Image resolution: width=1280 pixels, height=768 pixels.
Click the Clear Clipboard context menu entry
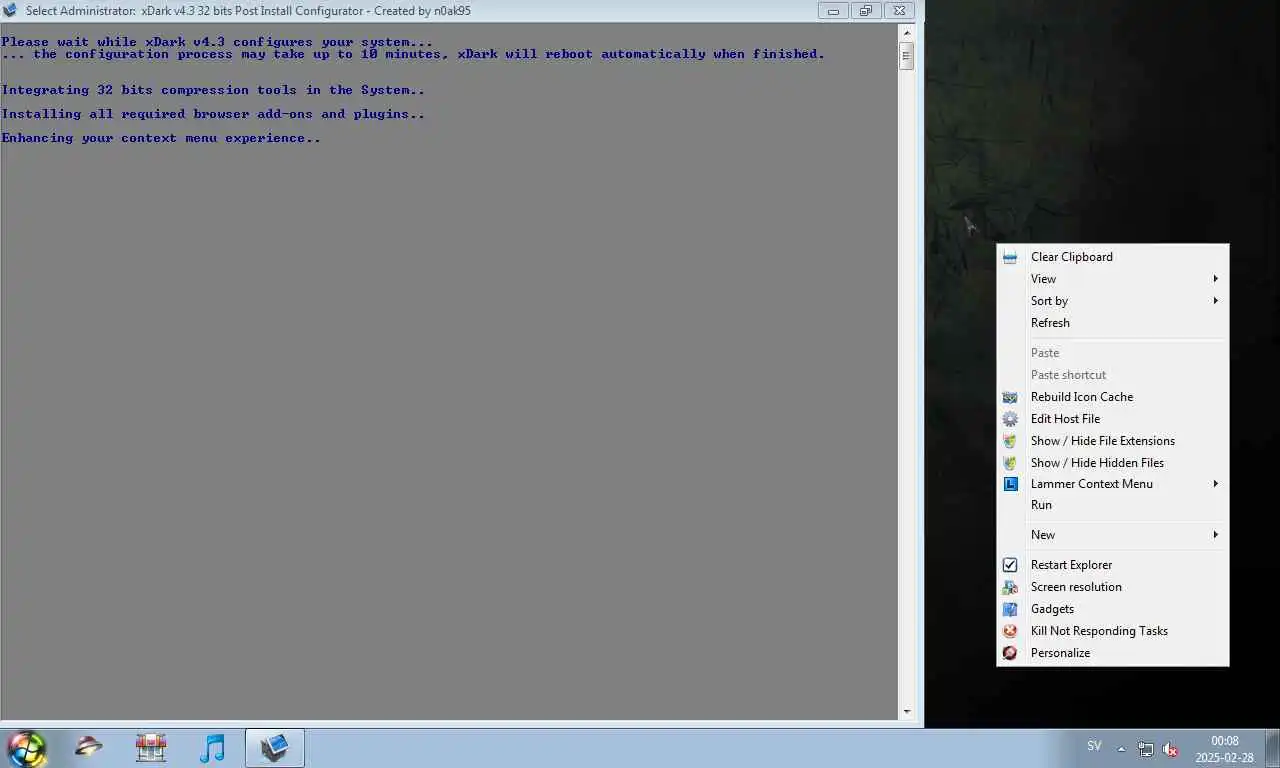1113,257
